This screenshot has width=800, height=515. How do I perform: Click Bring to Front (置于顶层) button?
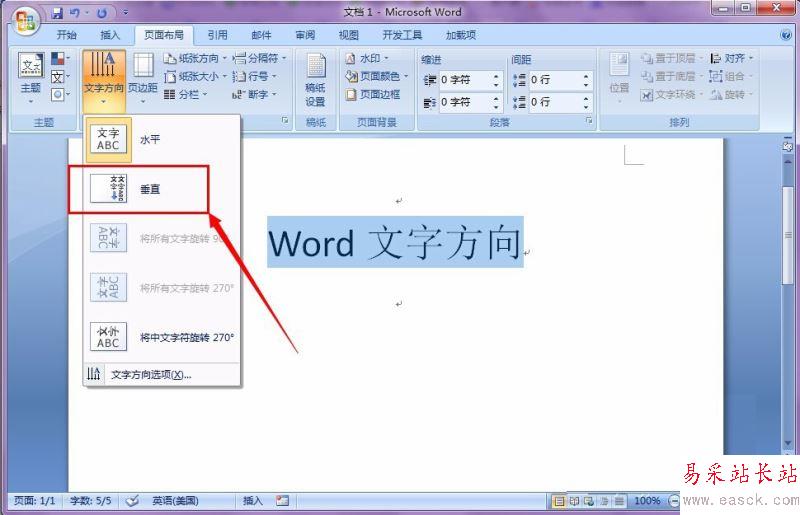671,58
